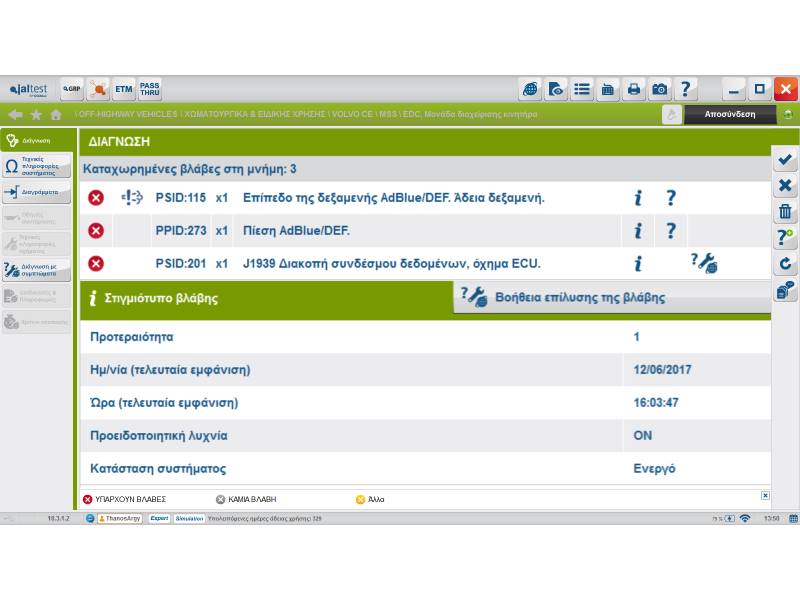The width and height of the screenshot is (800, 600).
Task: Switch to Βοήθεια επίλυσης της βλάβης tab
Action: coord(580,297)
